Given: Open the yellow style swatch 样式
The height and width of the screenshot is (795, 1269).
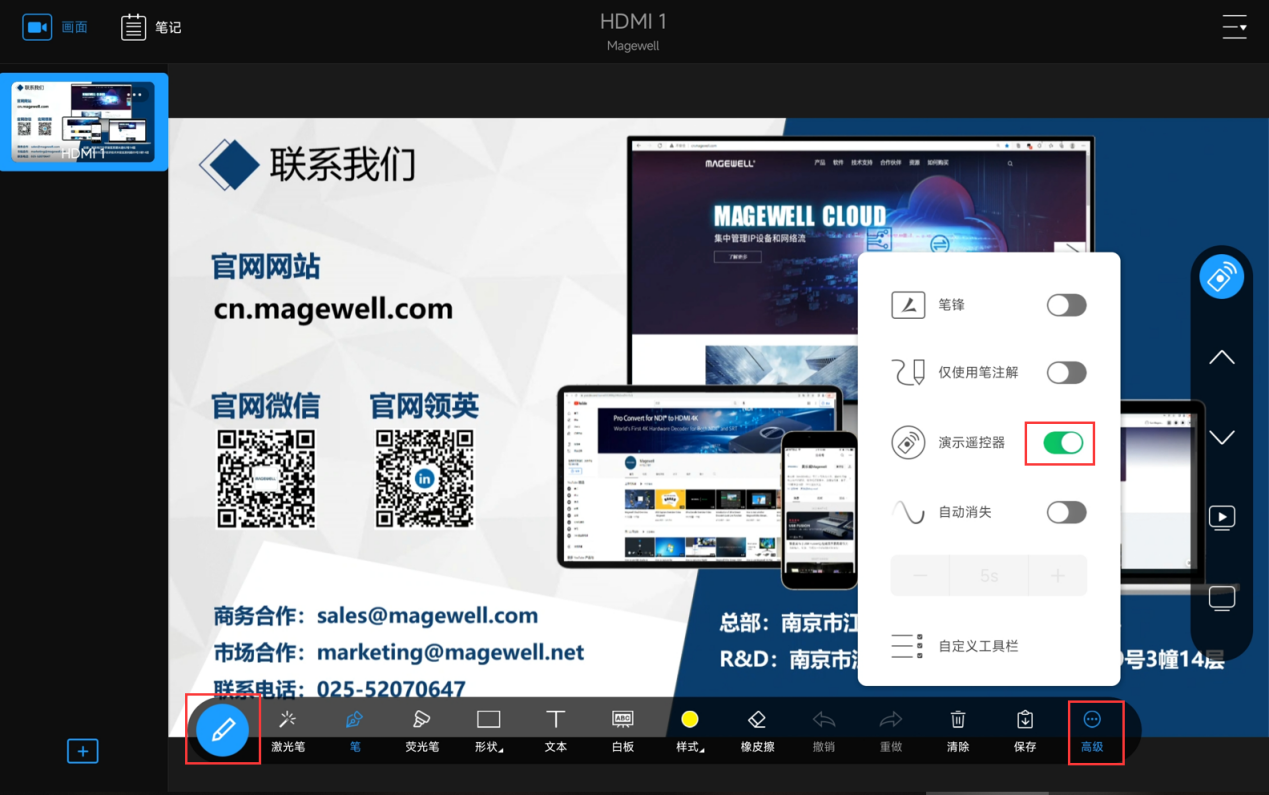Looking at the screenshot, I should coord(689,731).
